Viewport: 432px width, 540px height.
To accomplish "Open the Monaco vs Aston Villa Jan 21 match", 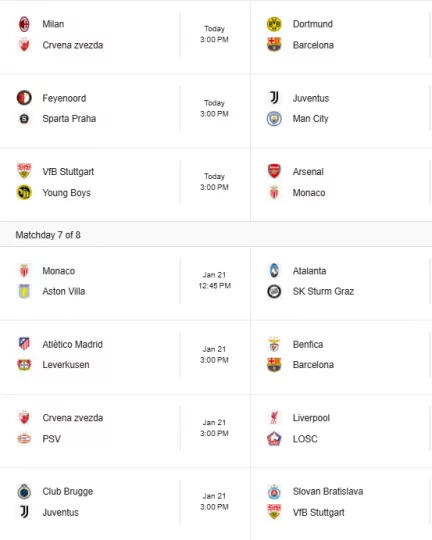I will coord(125,281).
